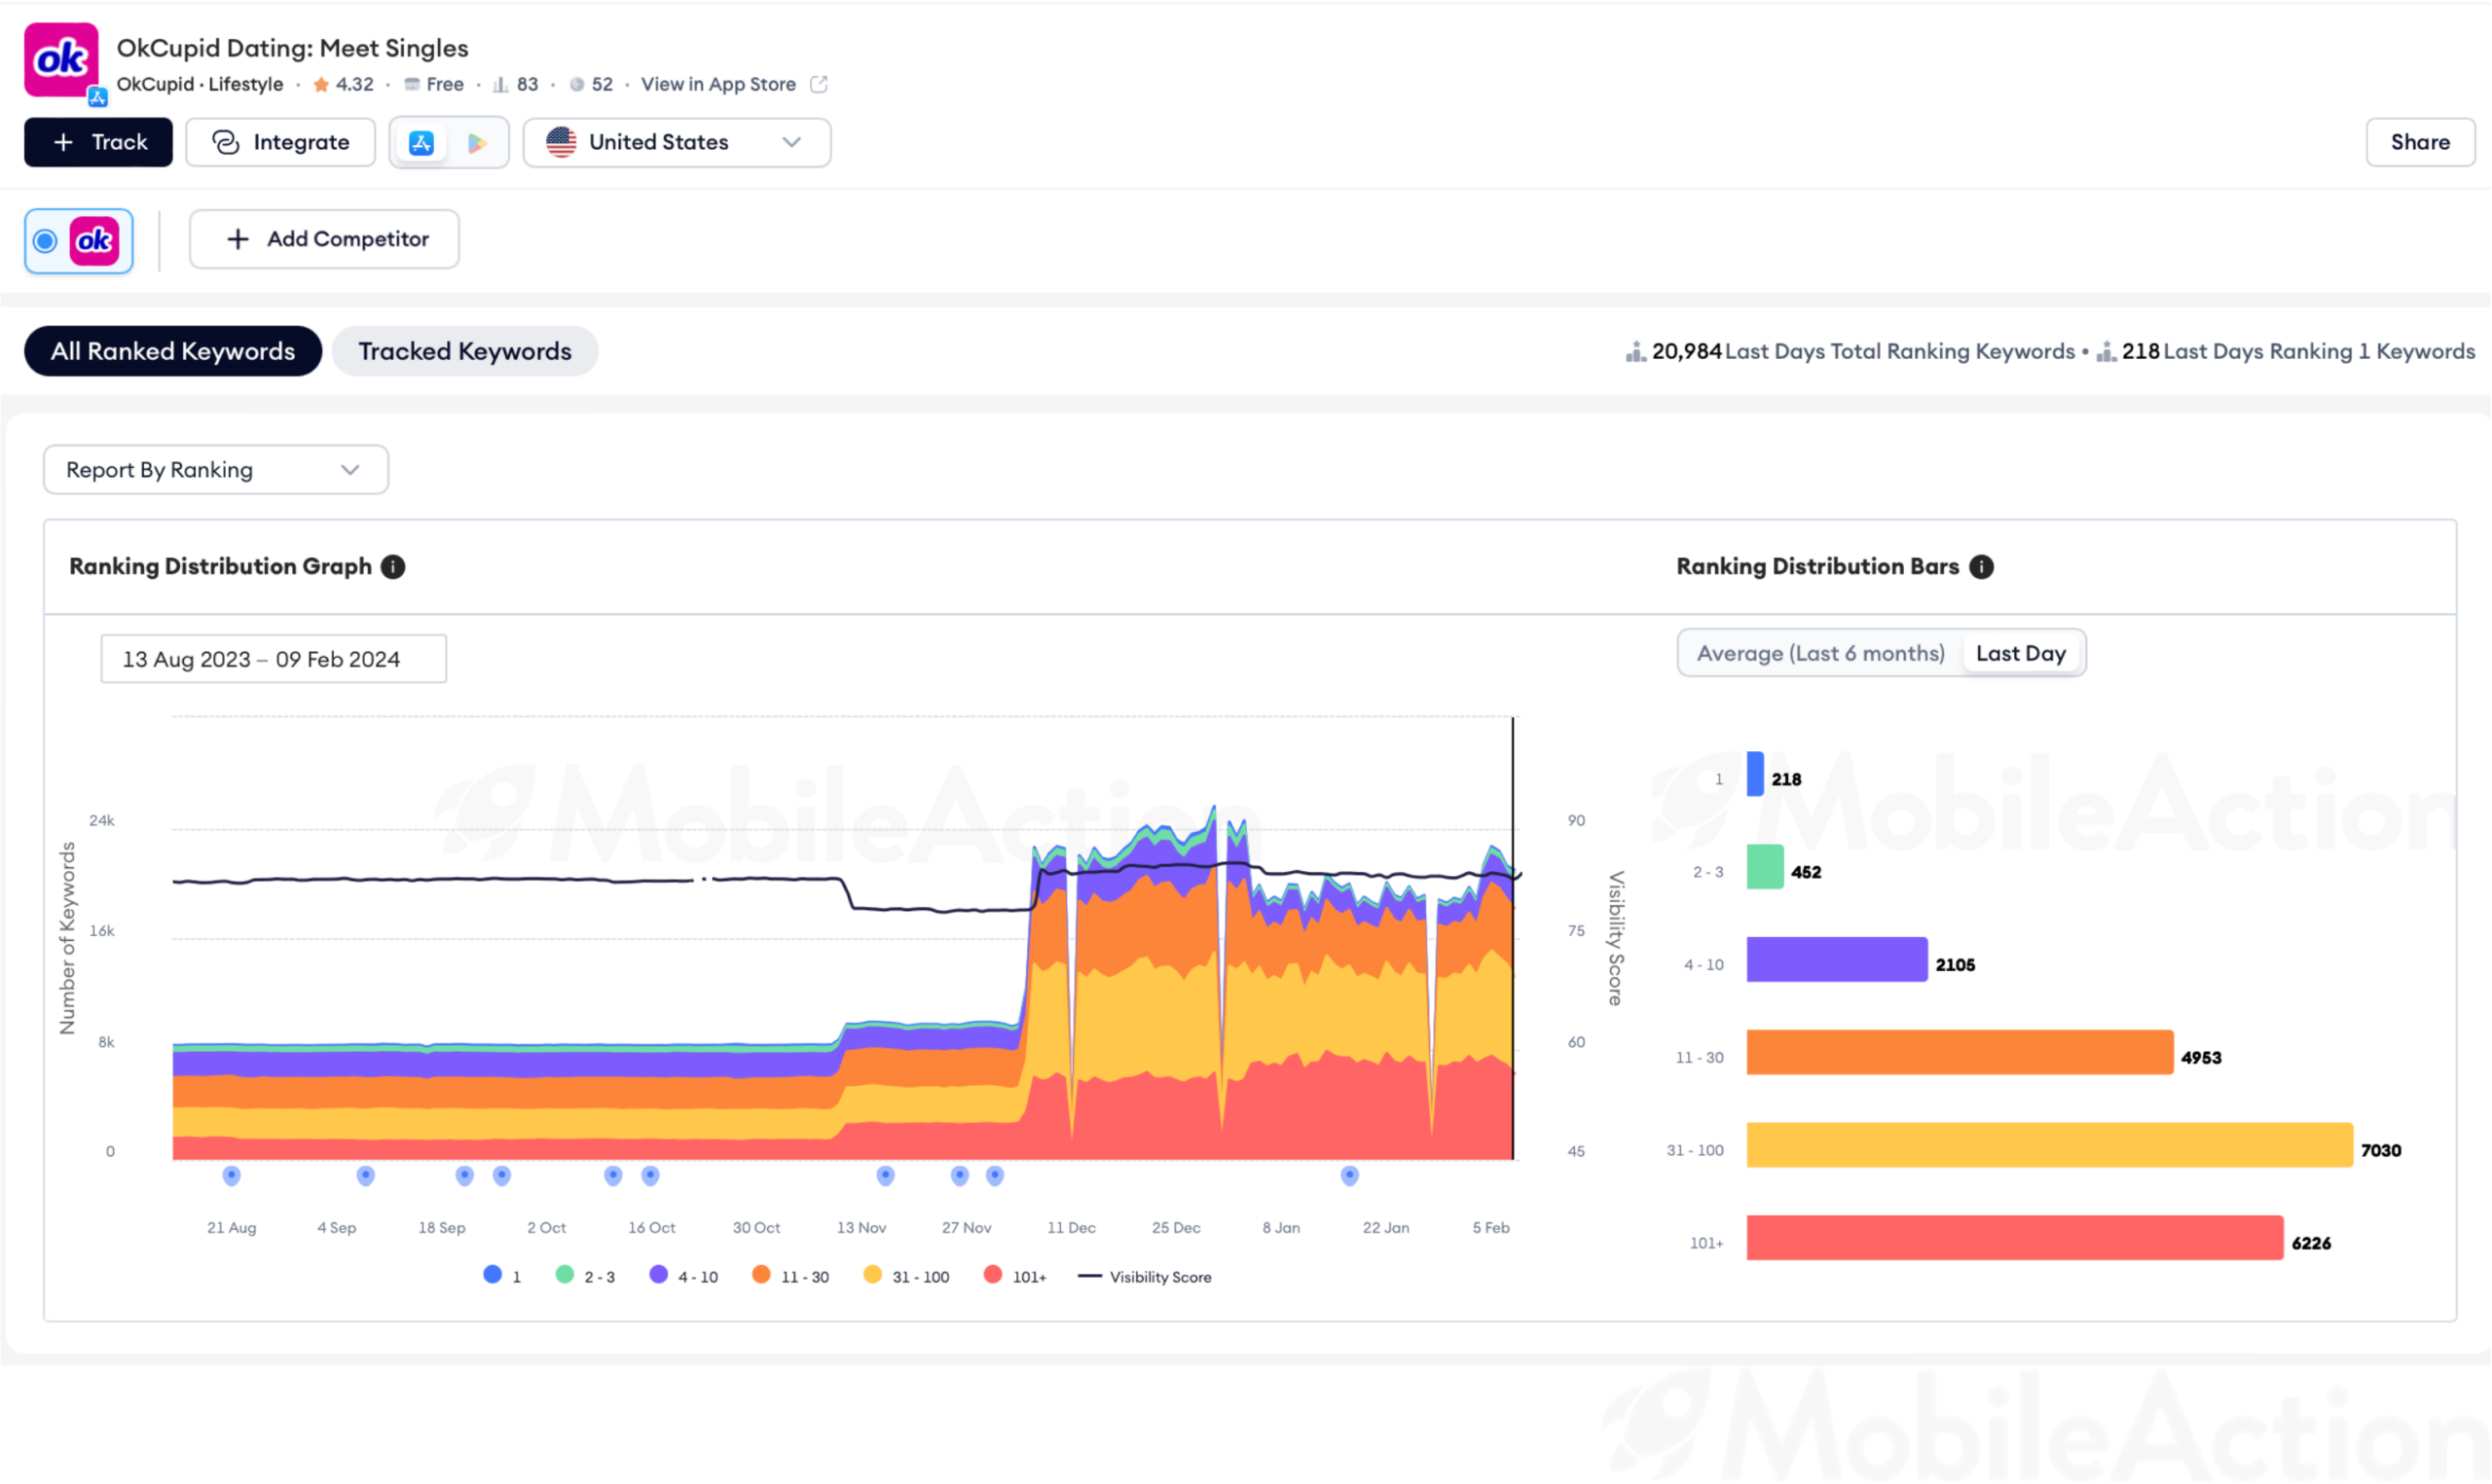
Task: Toggle the 101+ series legend item
Action: (1015, 1277)
